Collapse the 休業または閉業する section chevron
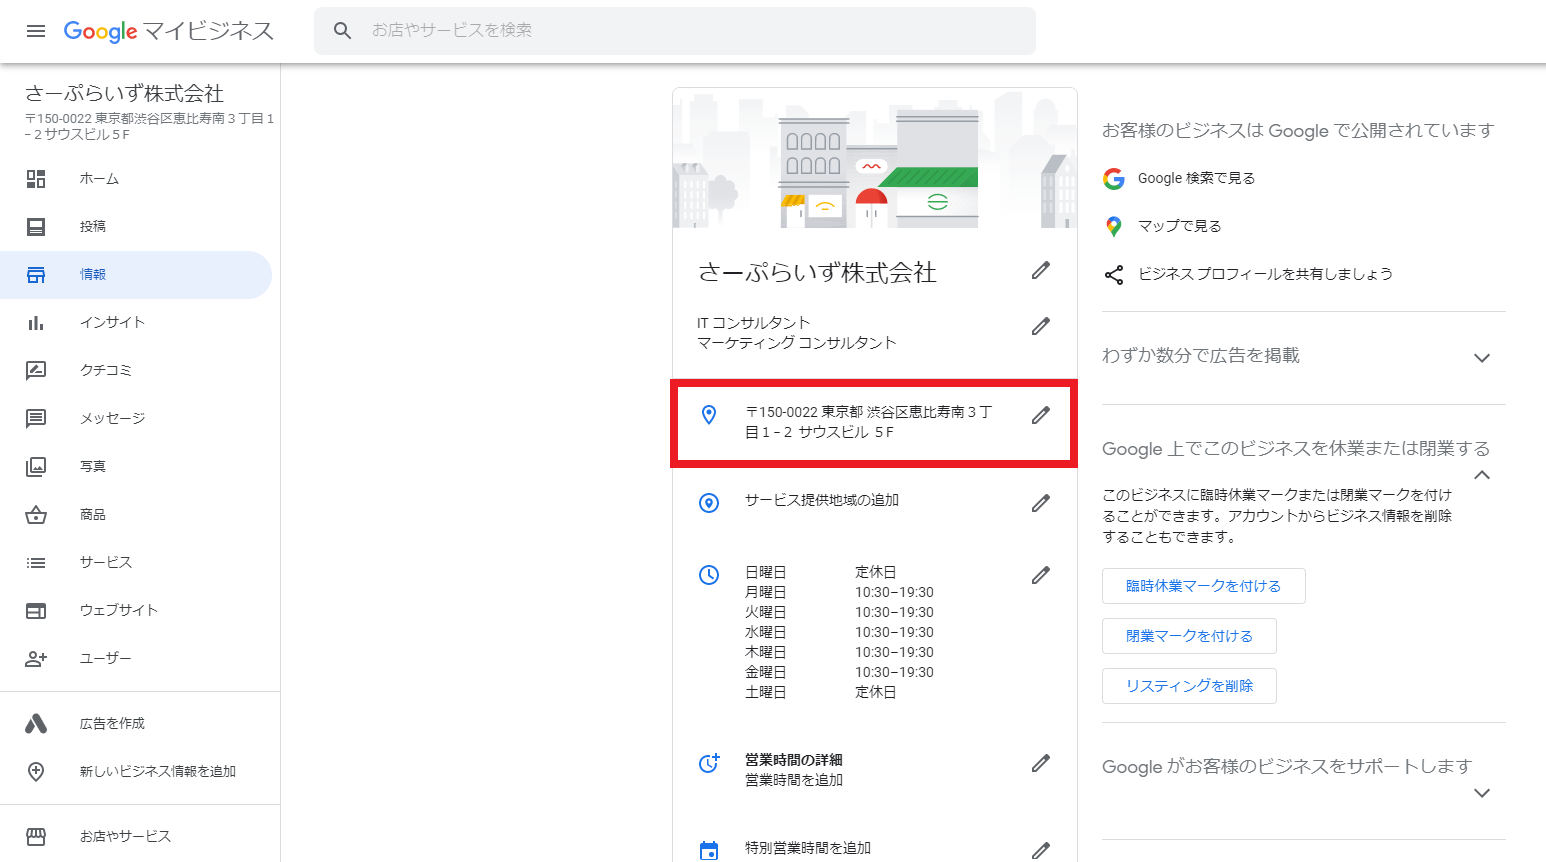The width and height of the screenshot is (1546, 862). [x=1482, y=475]
